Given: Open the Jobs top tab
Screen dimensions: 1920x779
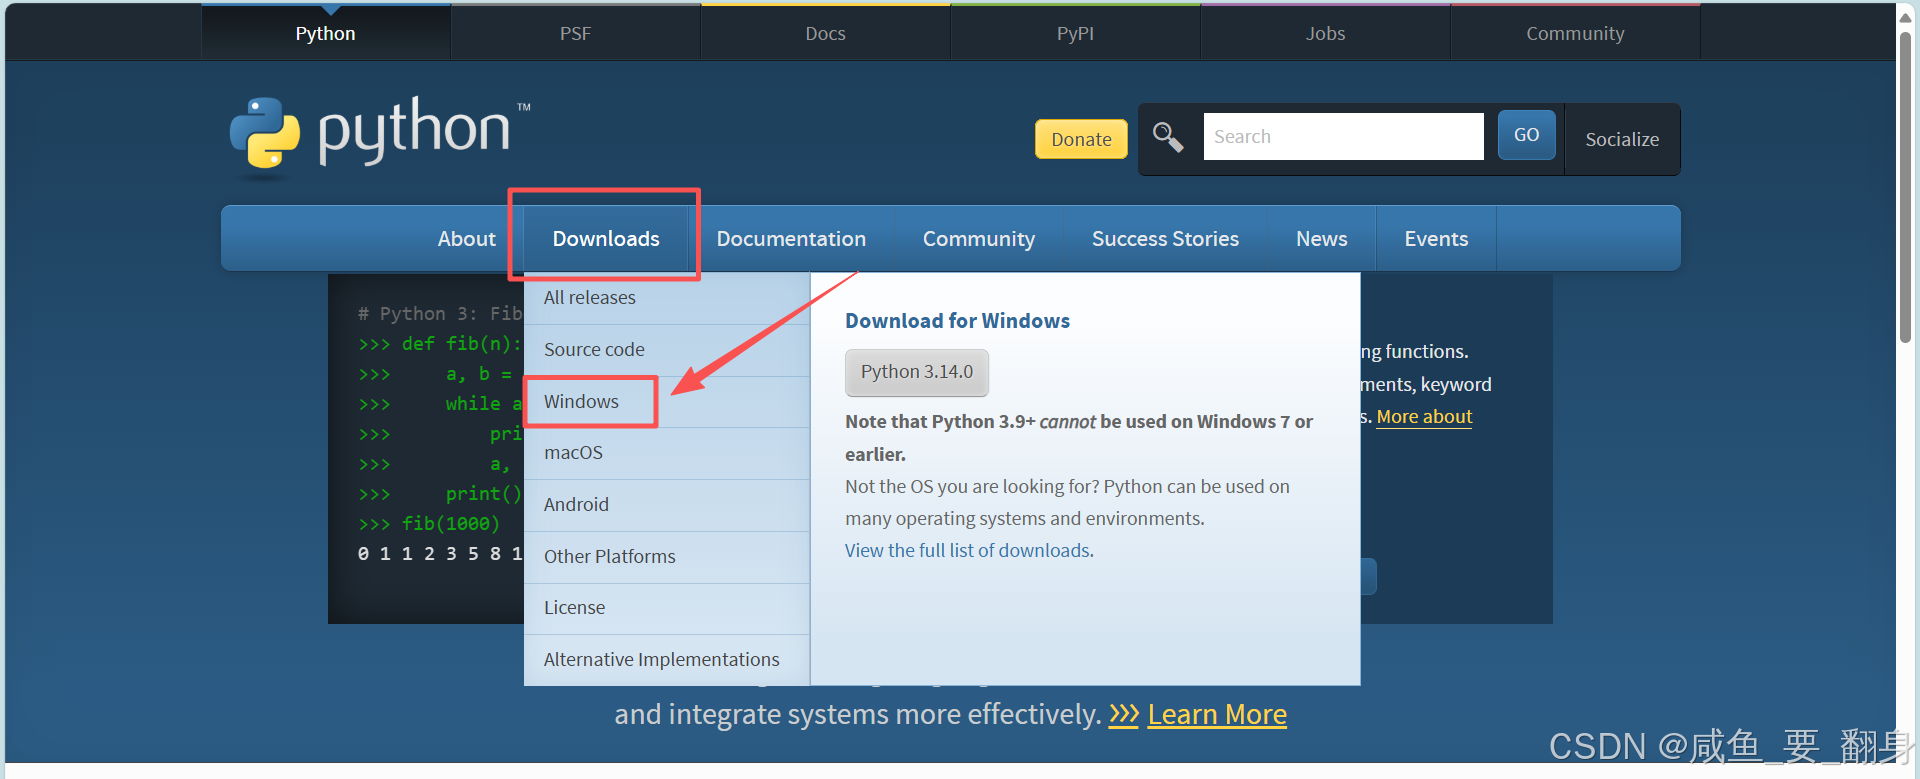Looking at the screenshot, I should 1326,33.
